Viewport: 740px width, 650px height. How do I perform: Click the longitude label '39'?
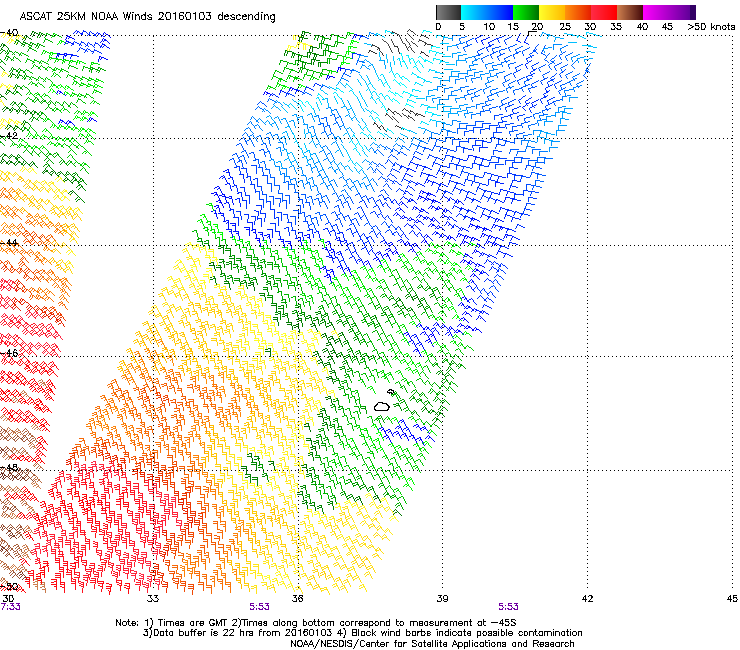(x=442, y=599)
